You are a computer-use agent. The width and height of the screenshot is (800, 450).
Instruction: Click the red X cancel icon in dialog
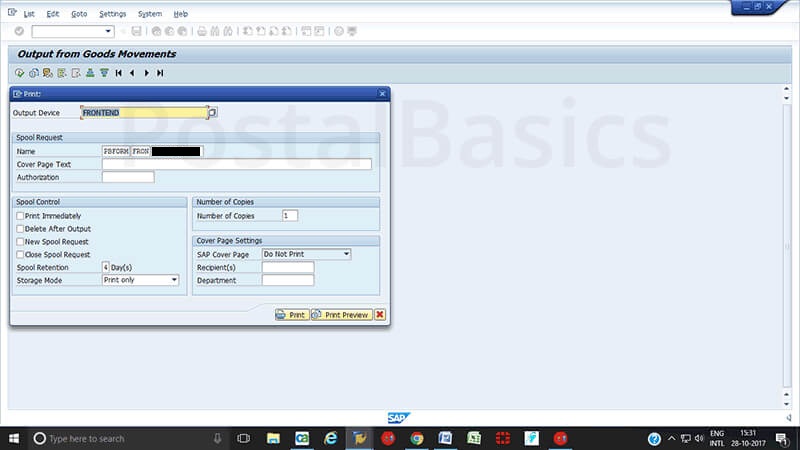coord(380,315)
